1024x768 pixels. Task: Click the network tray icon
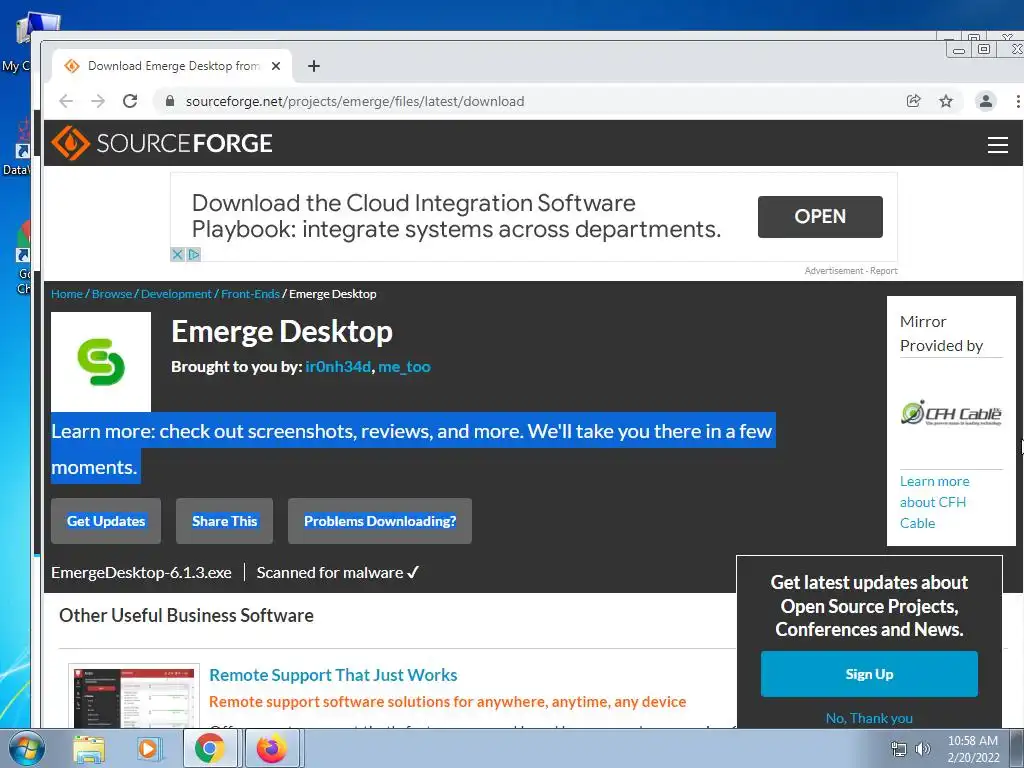(899, 749)
